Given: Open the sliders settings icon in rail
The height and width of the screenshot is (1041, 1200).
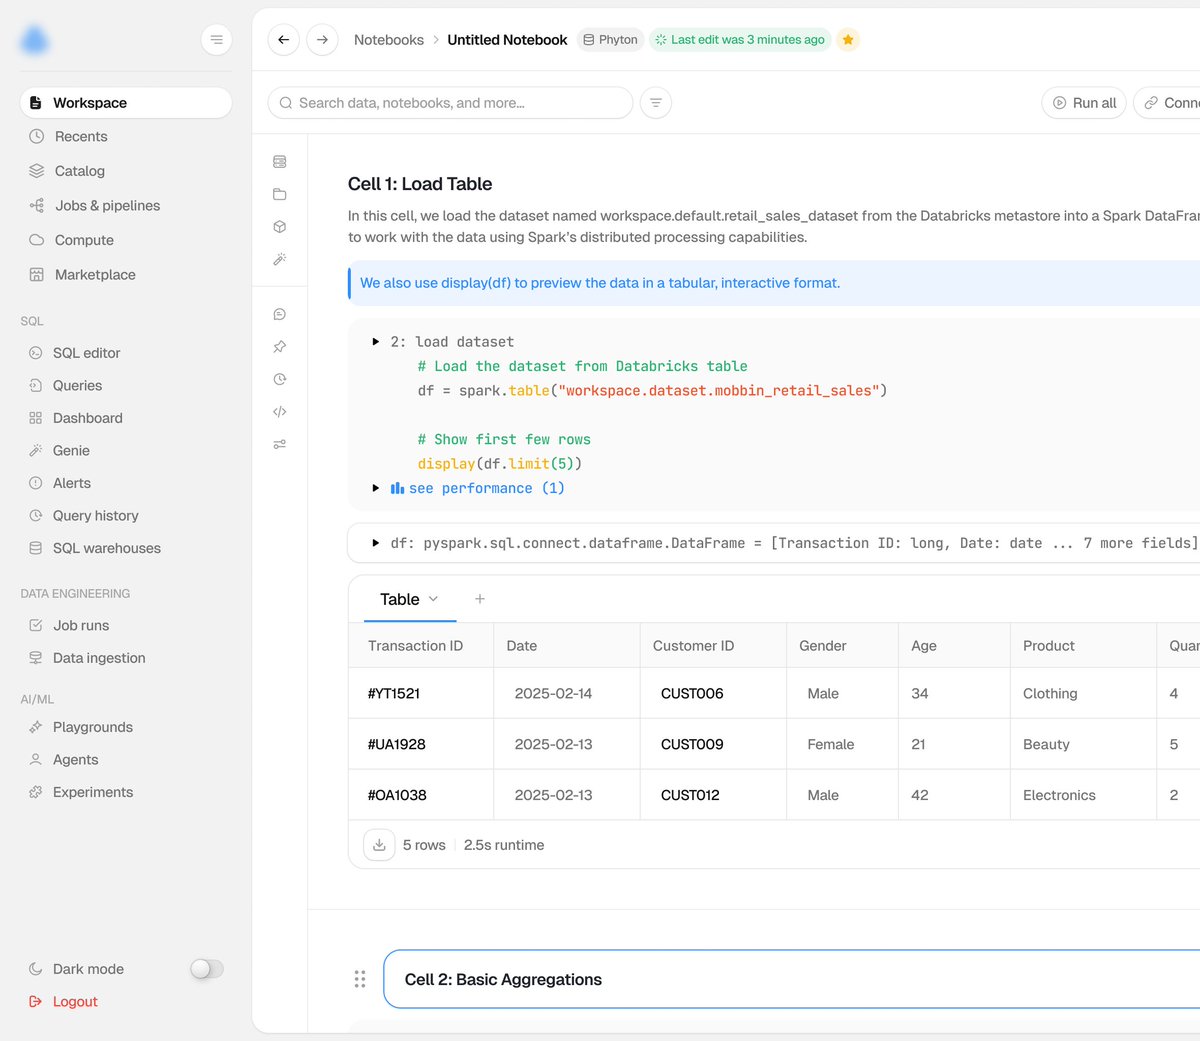Looking at the screenshot, I should point(280,444).
